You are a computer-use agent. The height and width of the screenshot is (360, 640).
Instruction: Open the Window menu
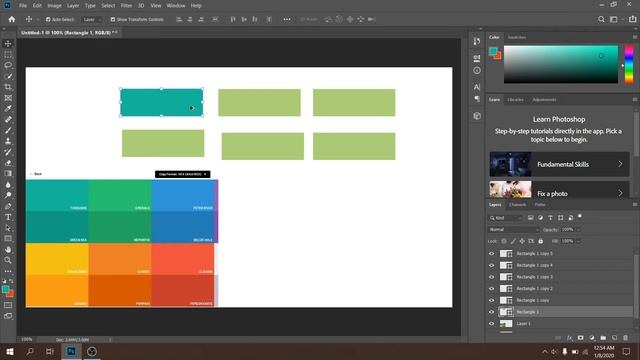point(176,6)
